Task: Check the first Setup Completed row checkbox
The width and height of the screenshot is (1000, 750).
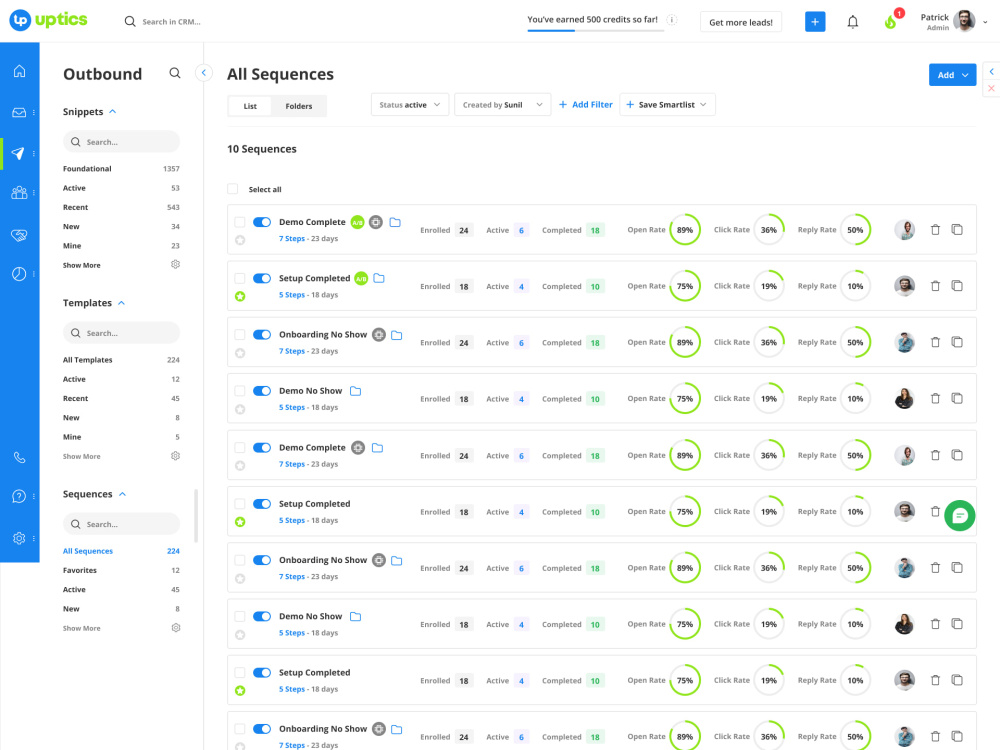Action: coord(240,278)
